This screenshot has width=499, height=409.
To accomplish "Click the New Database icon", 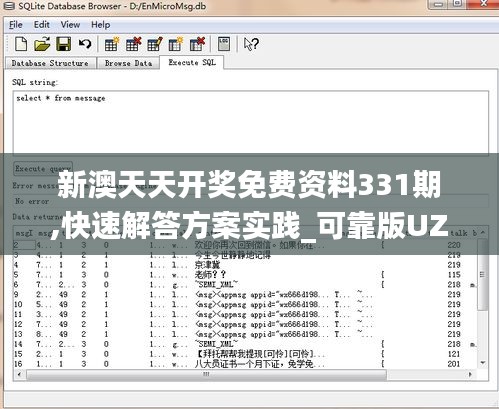I will coord(21,44).
